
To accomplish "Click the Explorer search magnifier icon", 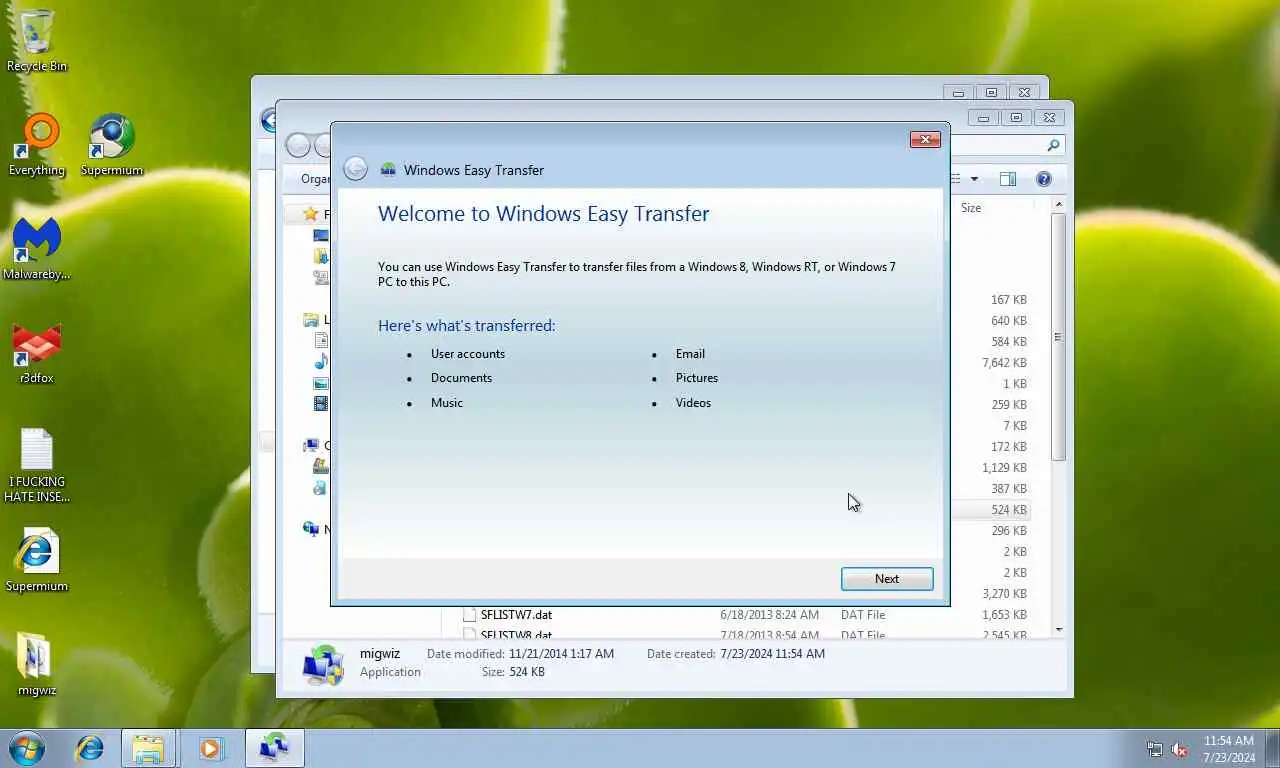I will pos(1053,146).
